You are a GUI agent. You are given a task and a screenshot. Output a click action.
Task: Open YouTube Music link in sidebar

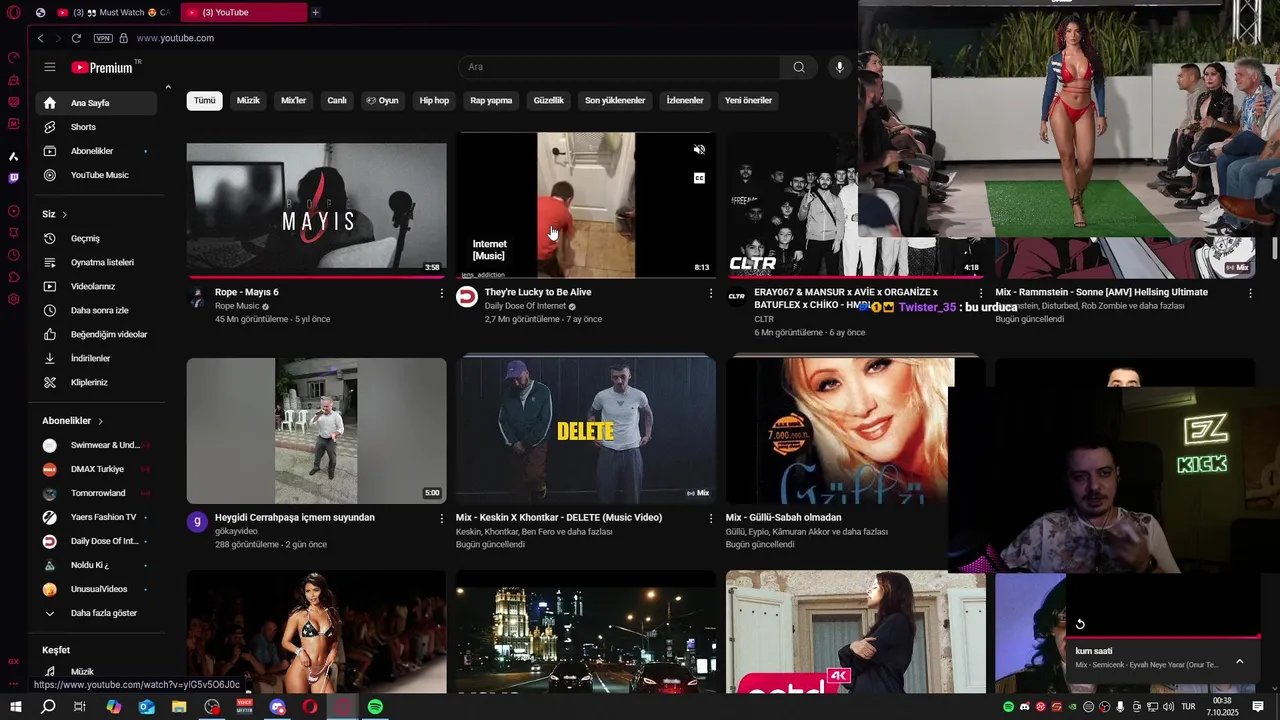pos(95,175)
